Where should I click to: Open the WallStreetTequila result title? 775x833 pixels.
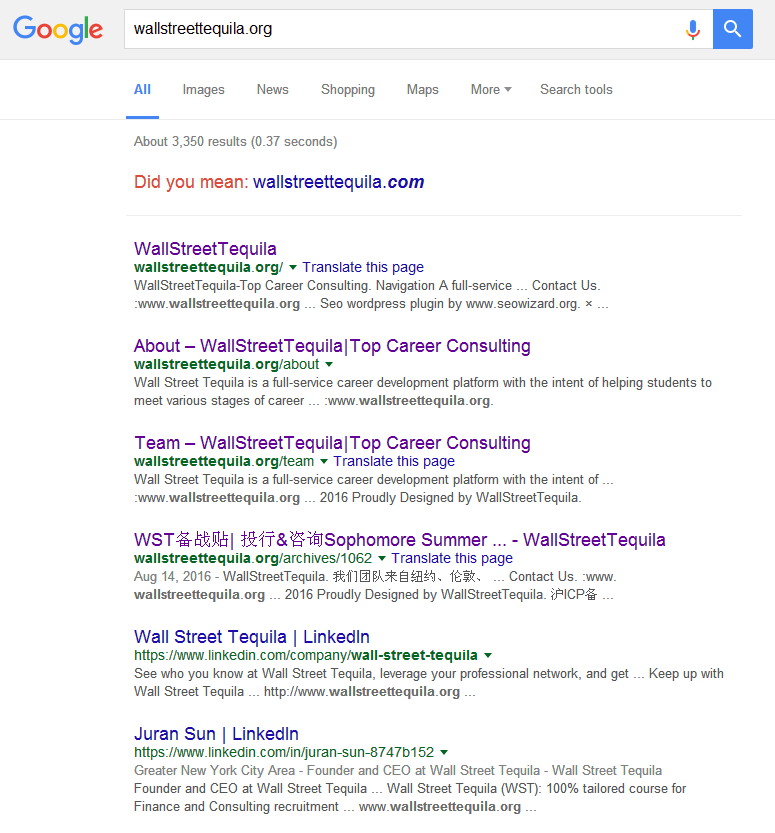click(x=205, y=249)
